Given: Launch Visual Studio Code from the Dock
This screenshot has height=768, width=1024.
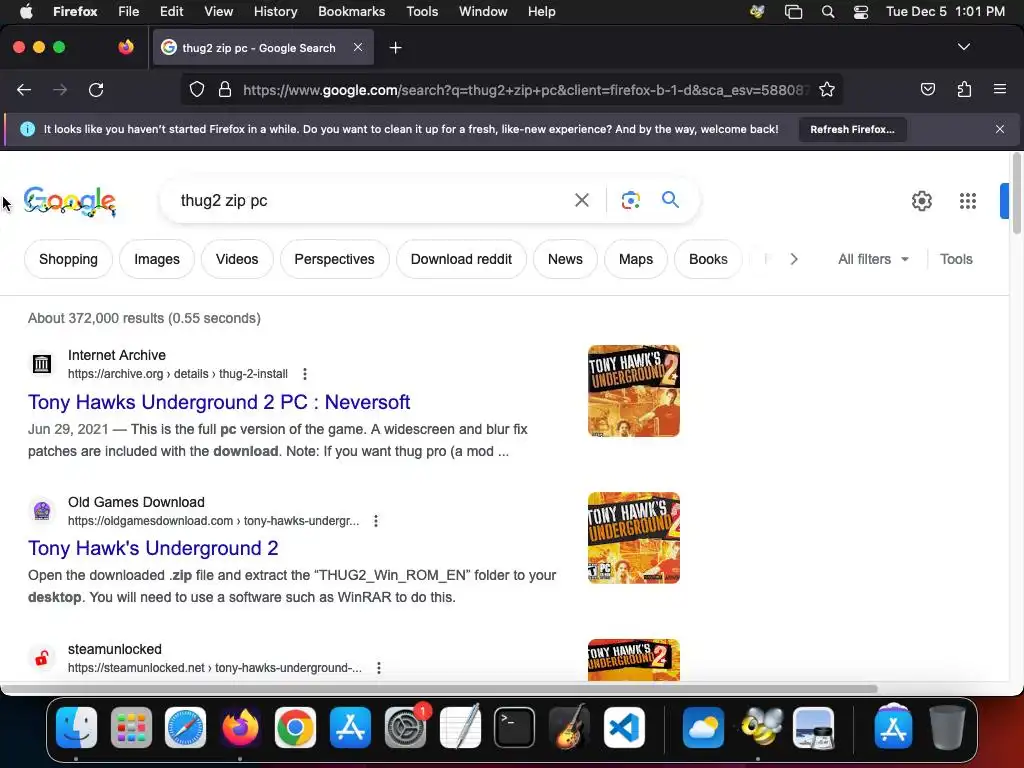Looking at the screenshot, I should [624, 727].
